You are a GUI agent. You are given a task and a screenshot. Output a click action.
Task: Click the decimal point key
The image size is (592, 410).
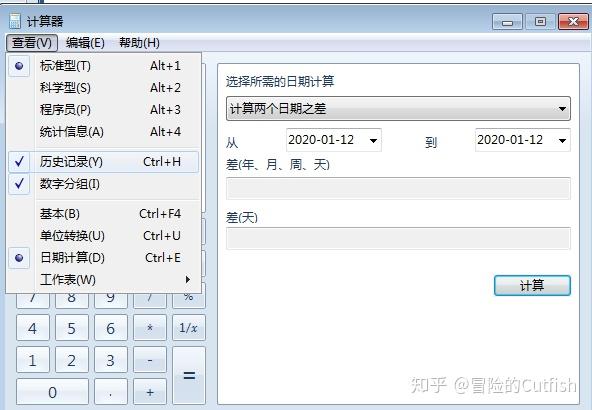(x=111, y=392)
